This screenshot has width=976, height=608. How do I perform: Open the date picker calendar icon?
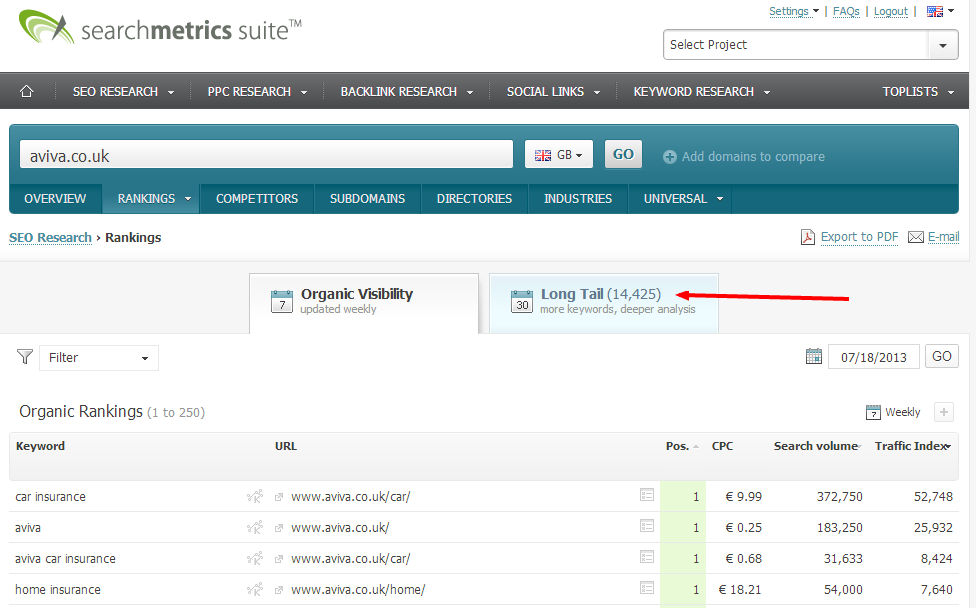pos(814,356)
